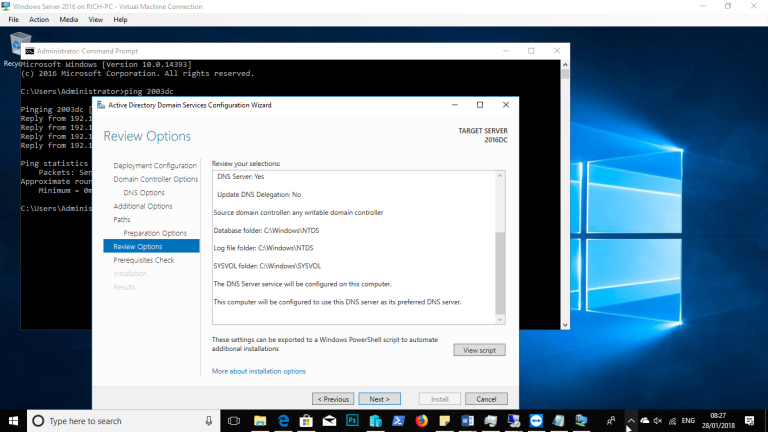Show hidden system tray icons
The width and height of the screenshot is (768, 432).
pos(631,421)
